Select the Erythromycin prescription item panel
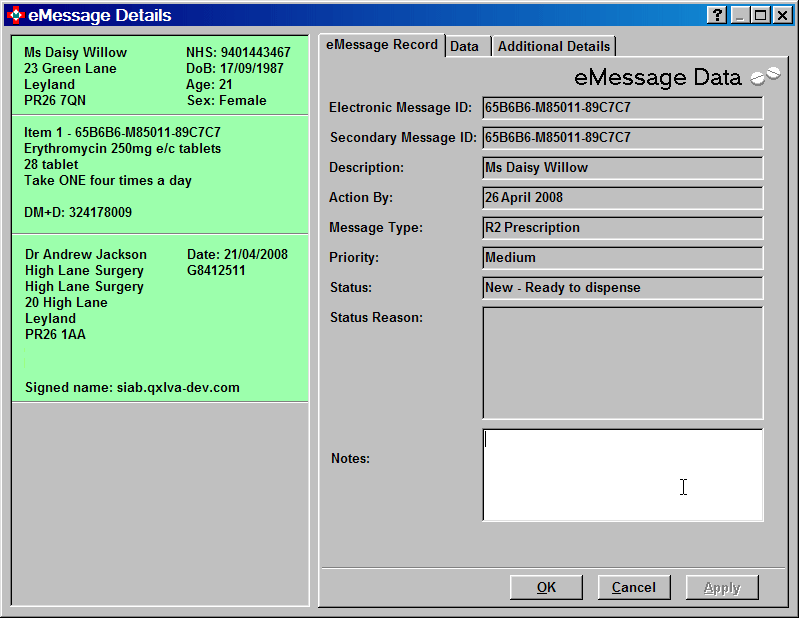This screenshot has height=618, width=799. click(160, 171)
